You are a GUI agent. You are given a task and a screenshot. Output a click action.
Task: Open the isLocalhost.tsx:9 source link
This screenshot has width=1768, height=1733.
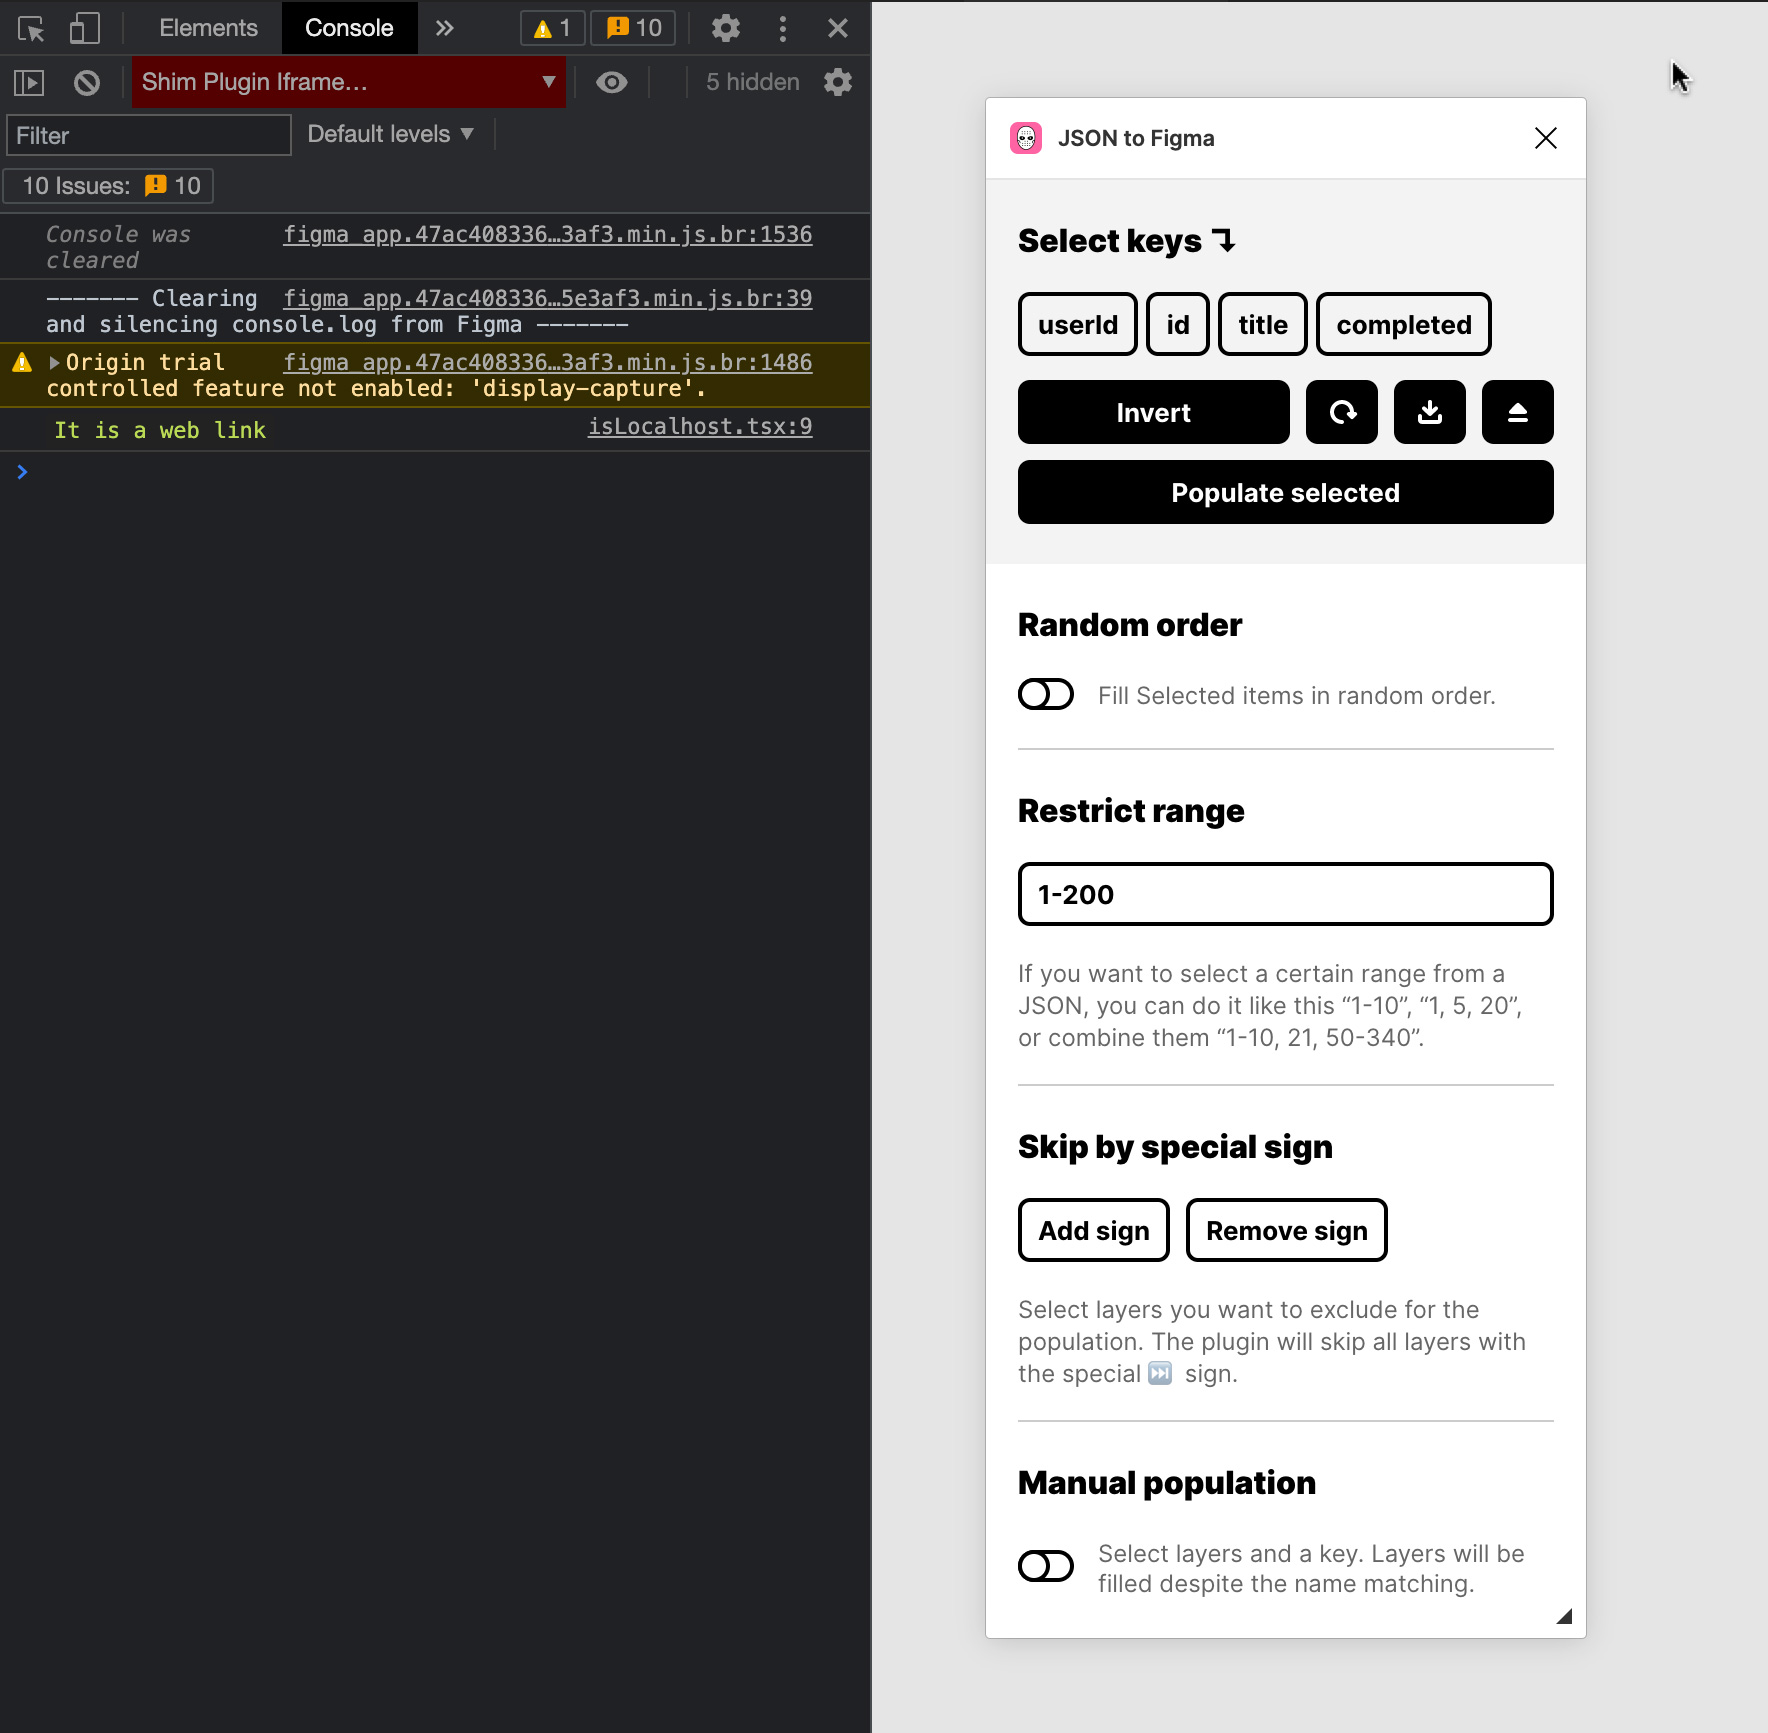699,426
